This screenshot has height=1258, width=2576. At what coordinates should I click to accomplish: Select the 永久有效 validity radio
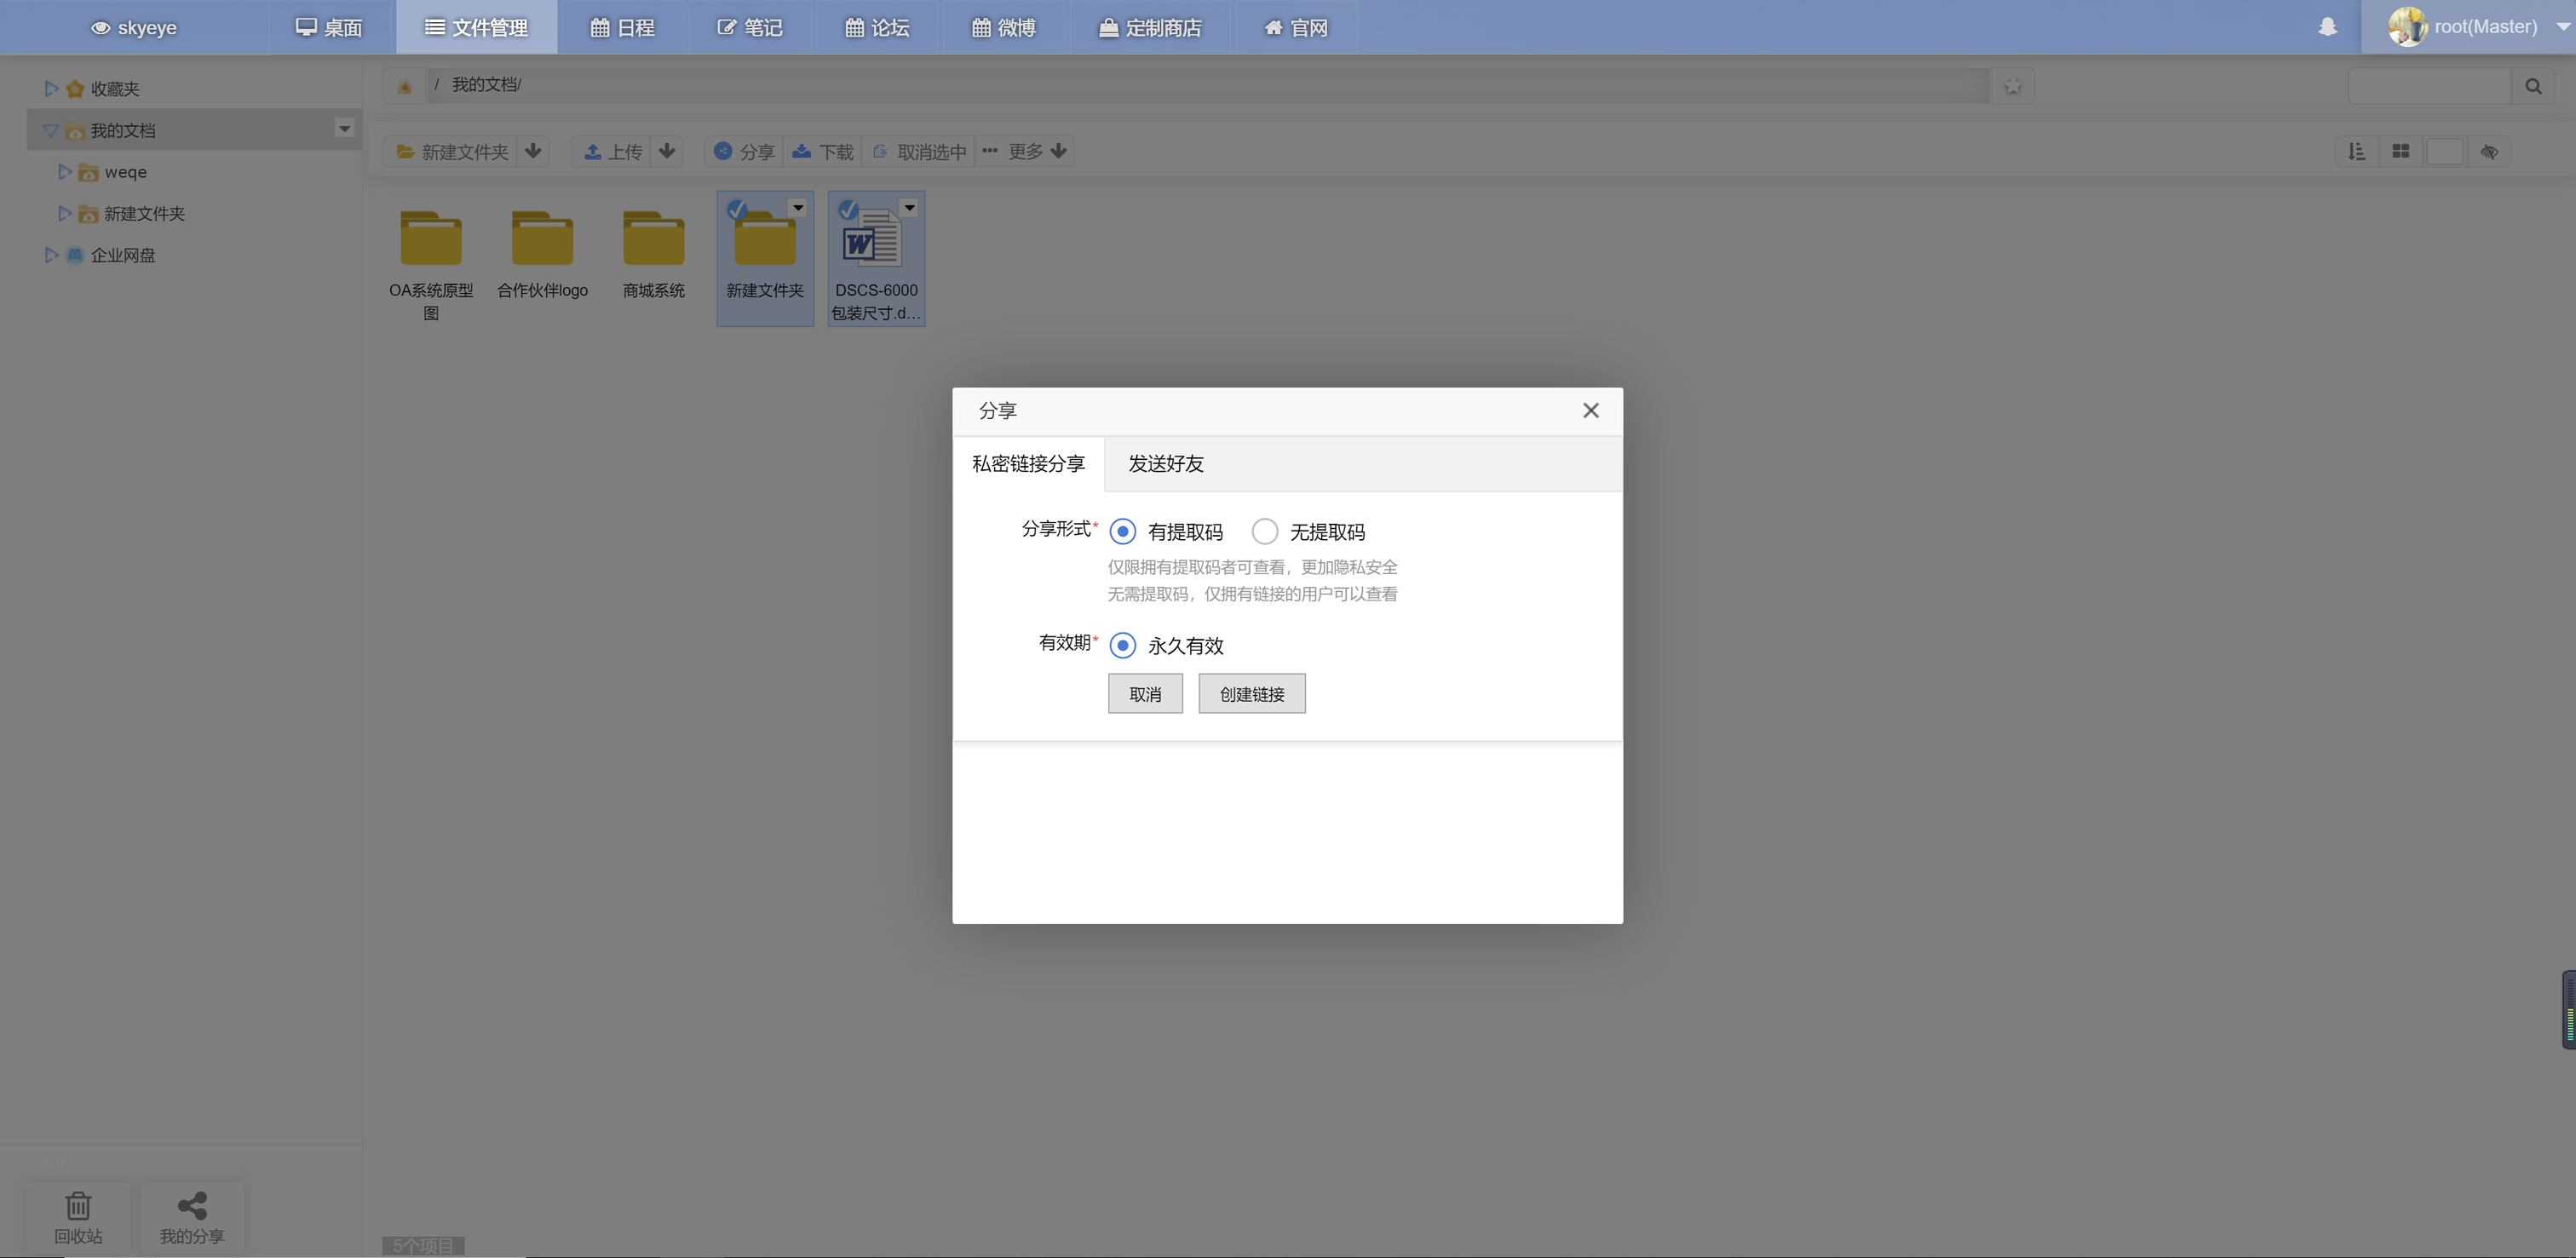1122,645
